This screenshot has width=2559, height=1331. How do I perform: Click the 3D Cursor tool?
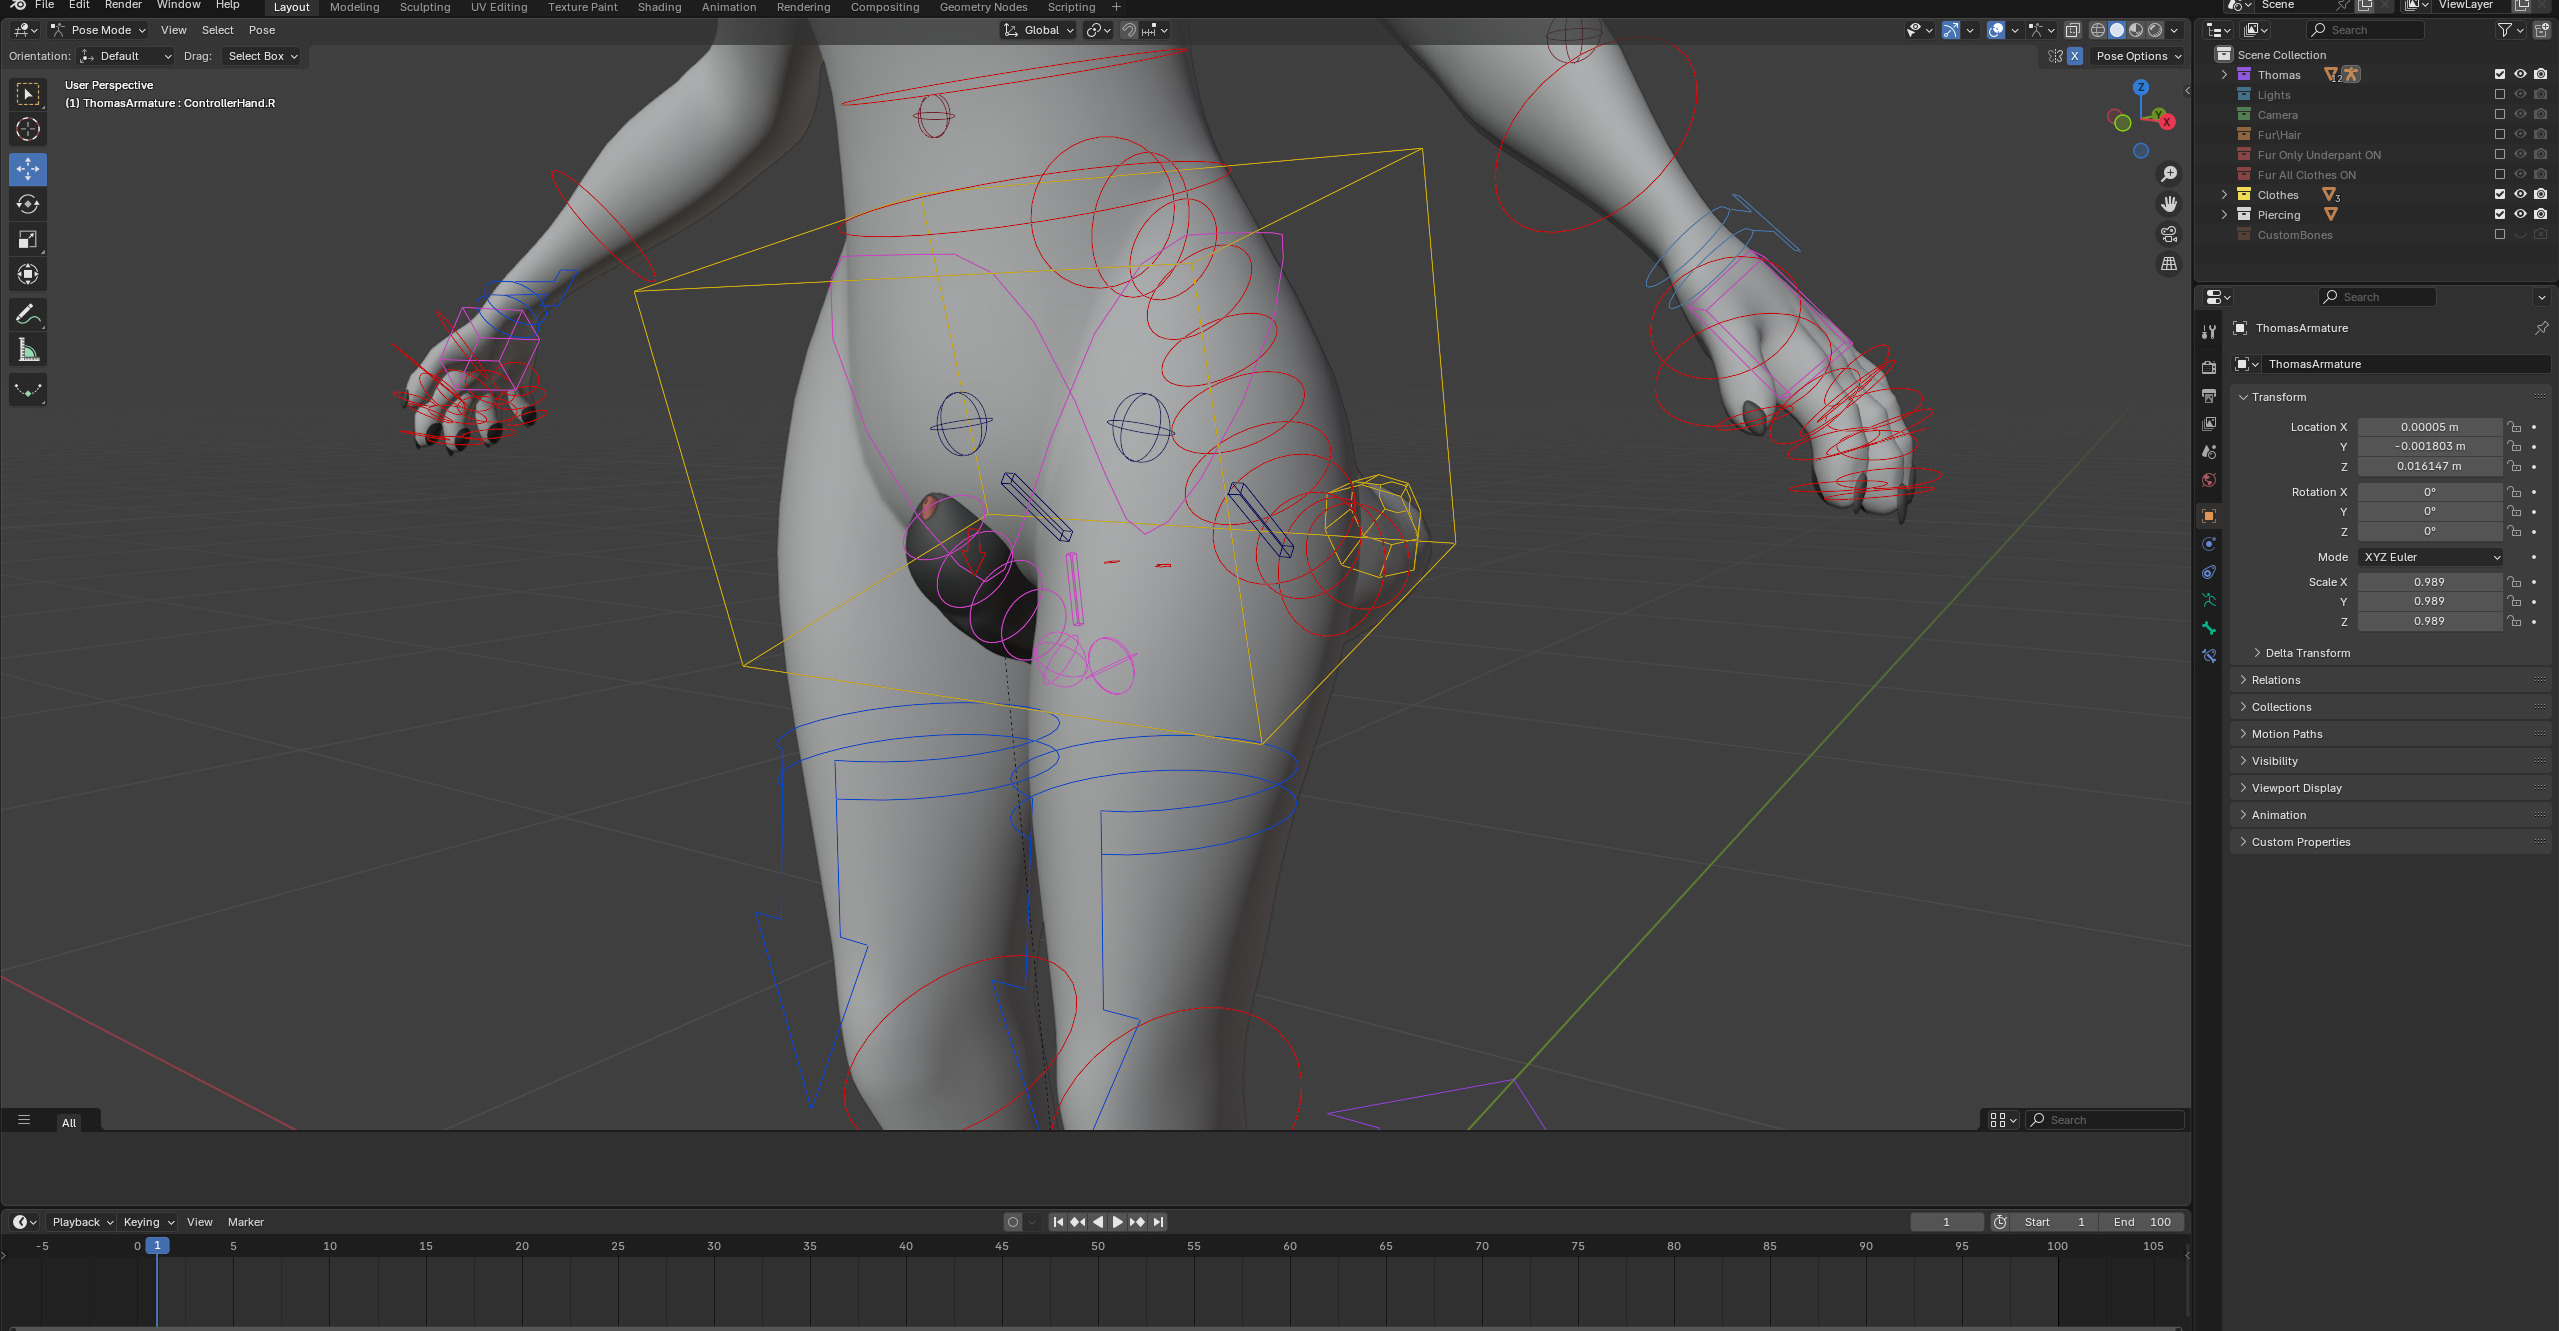28,129
